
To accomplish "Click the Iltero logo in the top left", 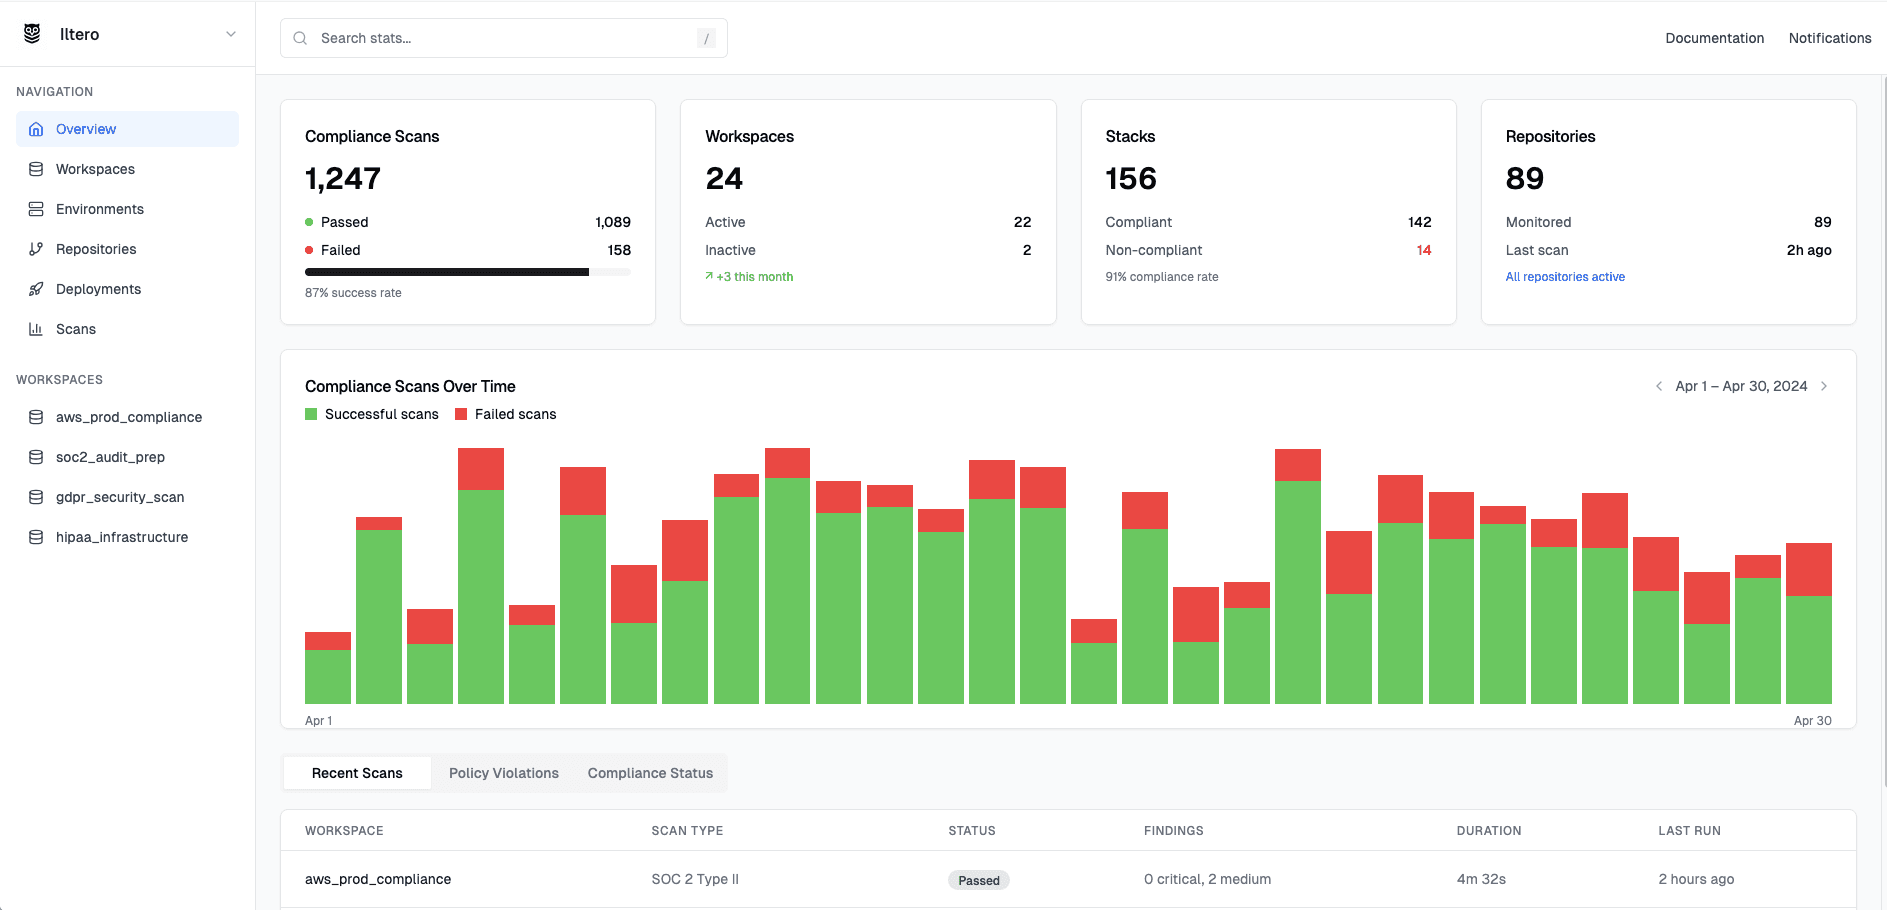I will pyautogui.click(x=31, y=33).
